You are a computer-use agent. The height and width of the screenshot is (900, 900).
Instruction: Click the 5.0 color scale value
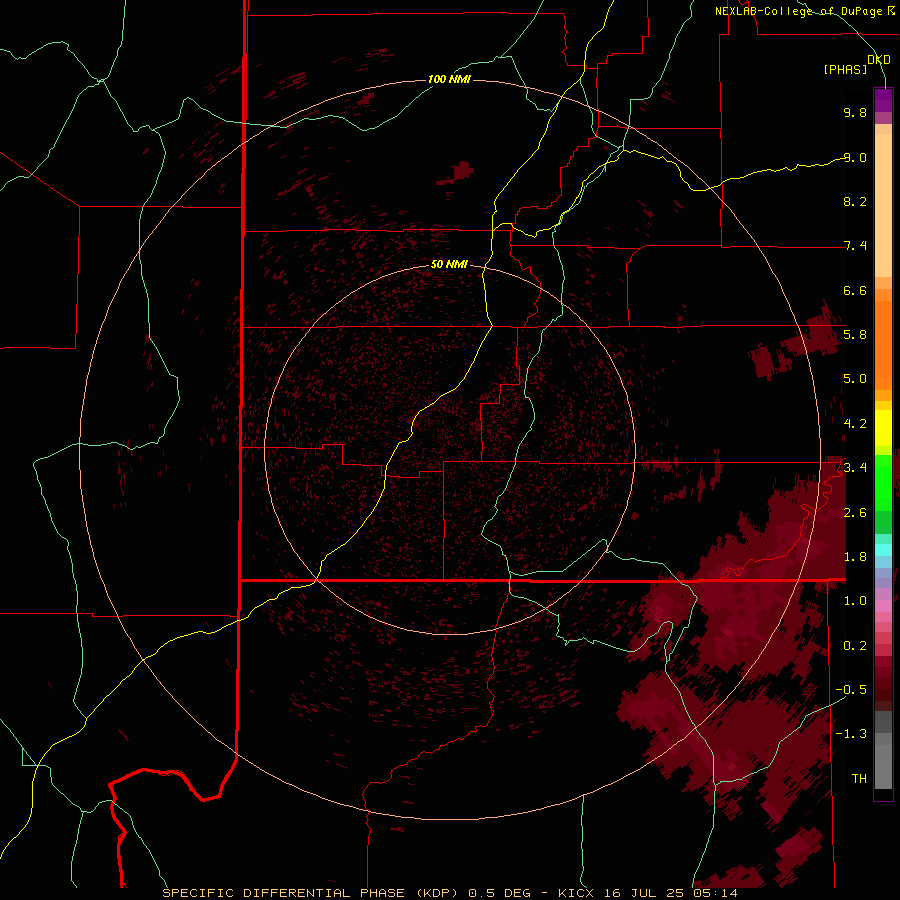point(855,379)
